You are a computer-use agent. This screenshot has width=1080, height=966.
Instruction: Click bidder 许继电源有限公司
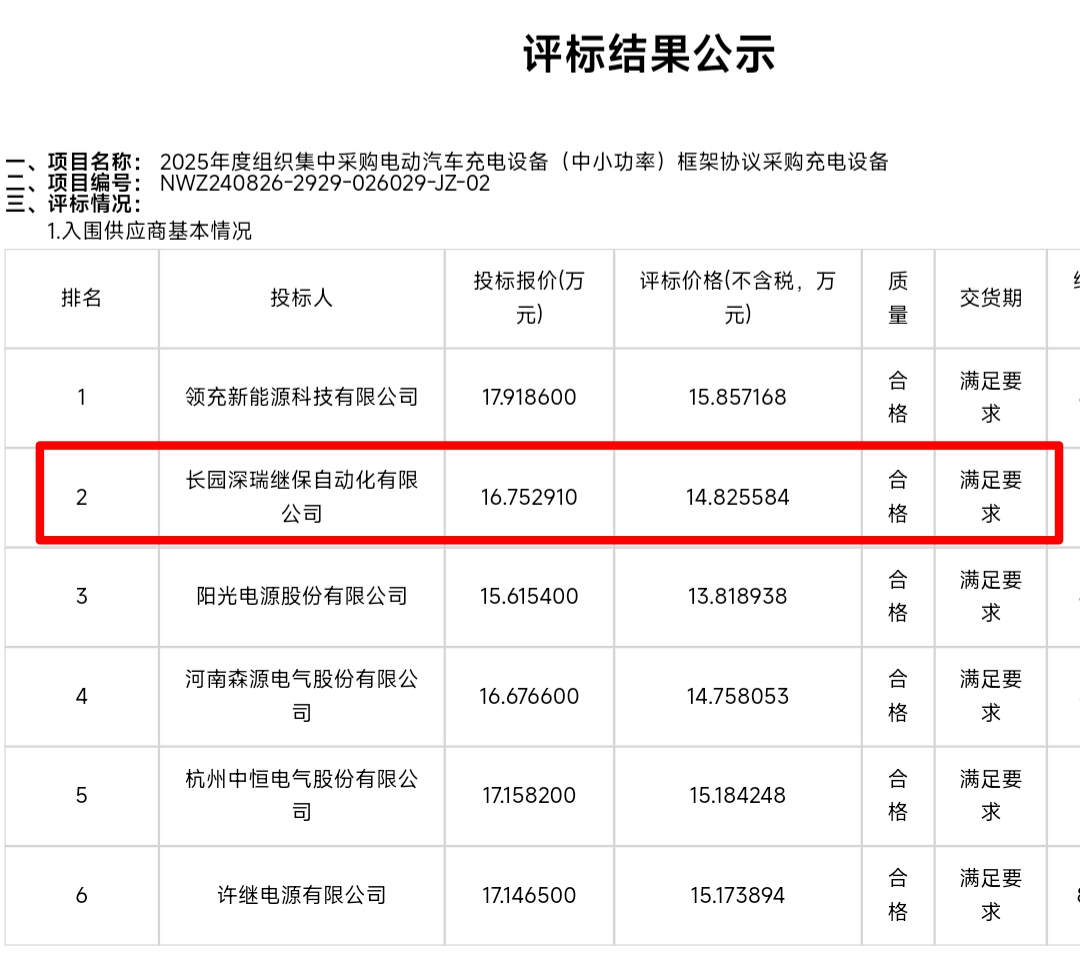(x=302, y=896)
